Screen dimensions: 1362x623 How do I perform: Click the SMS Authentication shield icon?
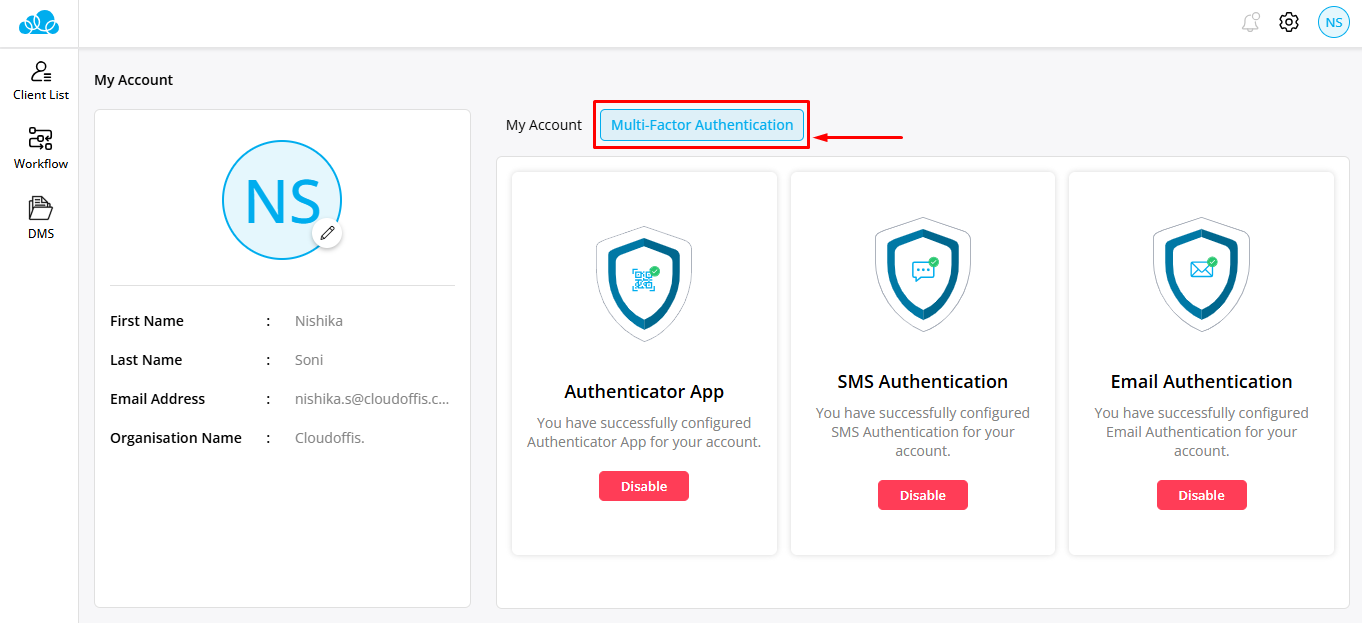point(923,274)
